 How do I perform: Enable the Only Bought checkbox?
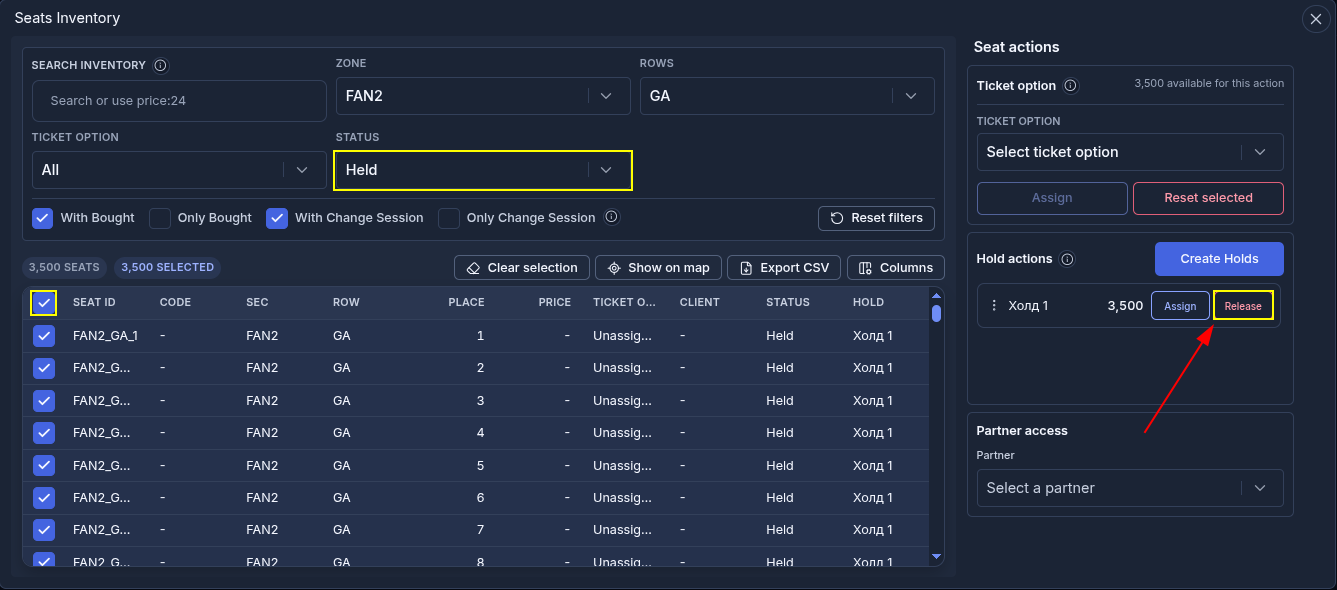click(x=160, y=218)
